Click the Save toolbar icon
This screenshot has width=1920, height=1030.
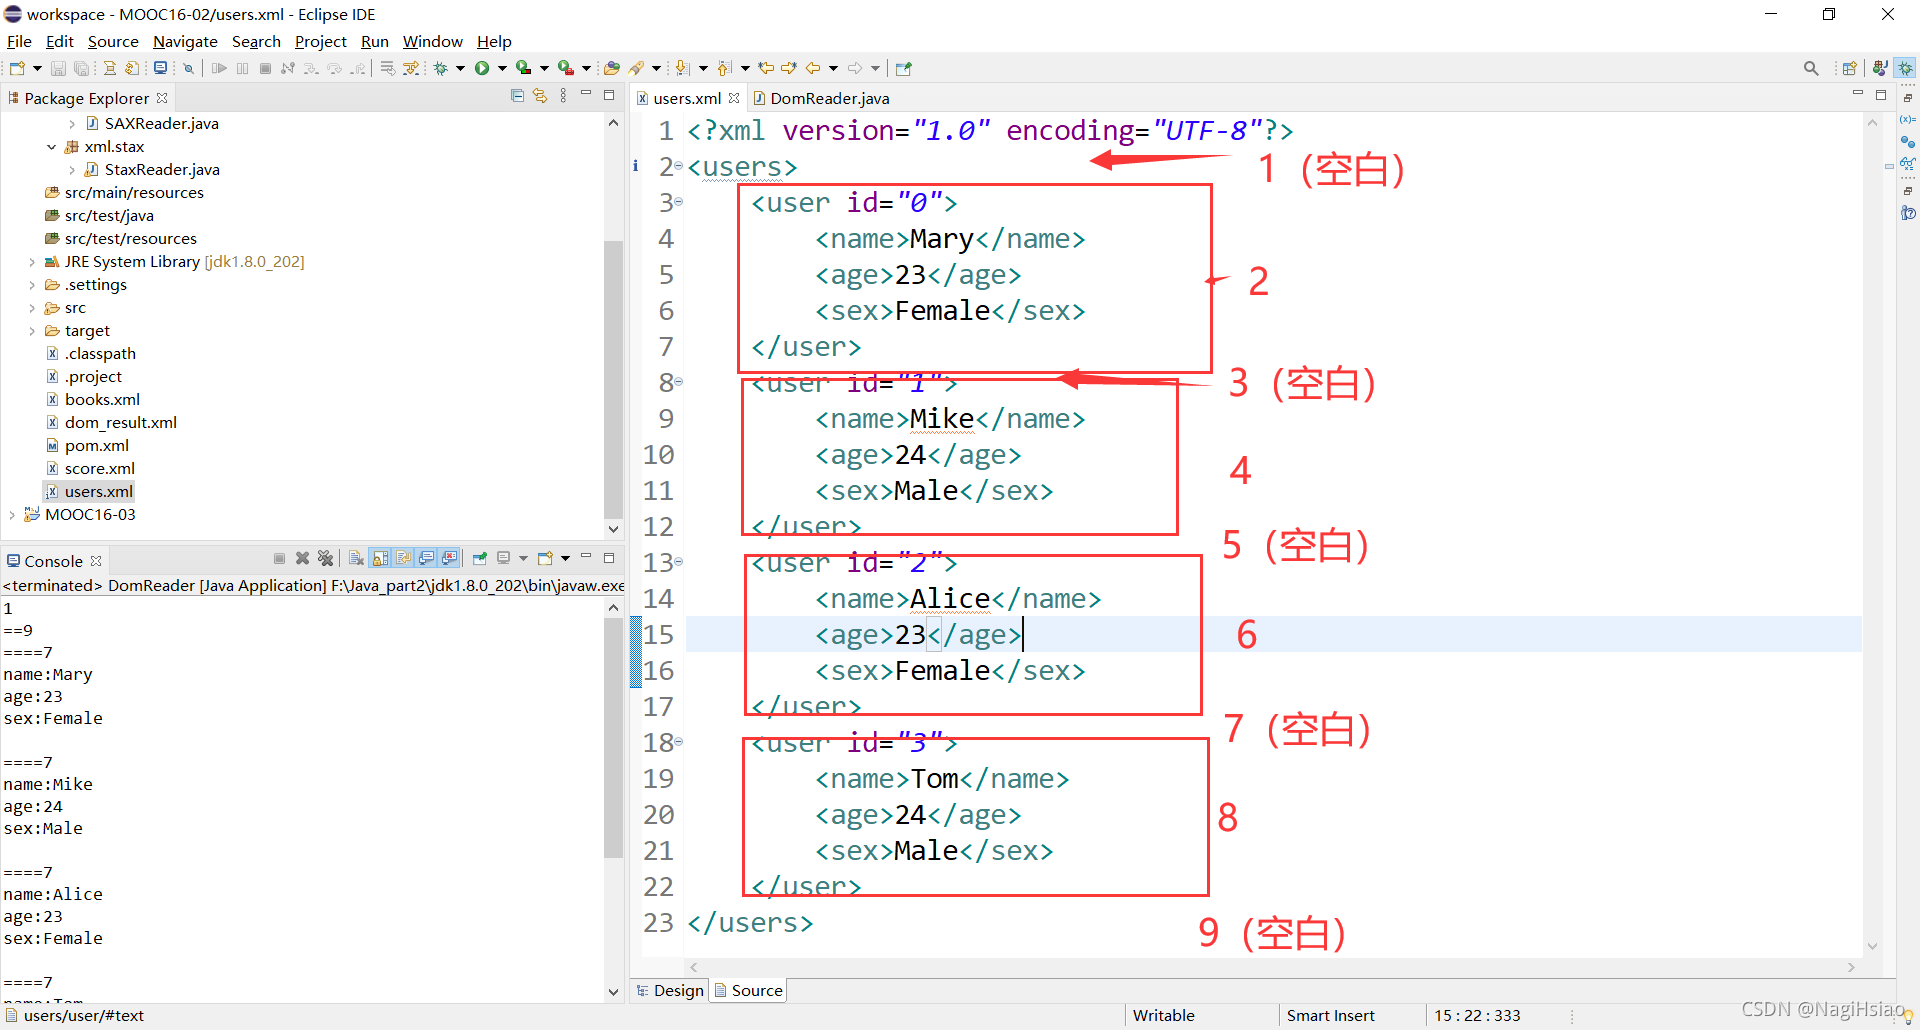(58, 68)
